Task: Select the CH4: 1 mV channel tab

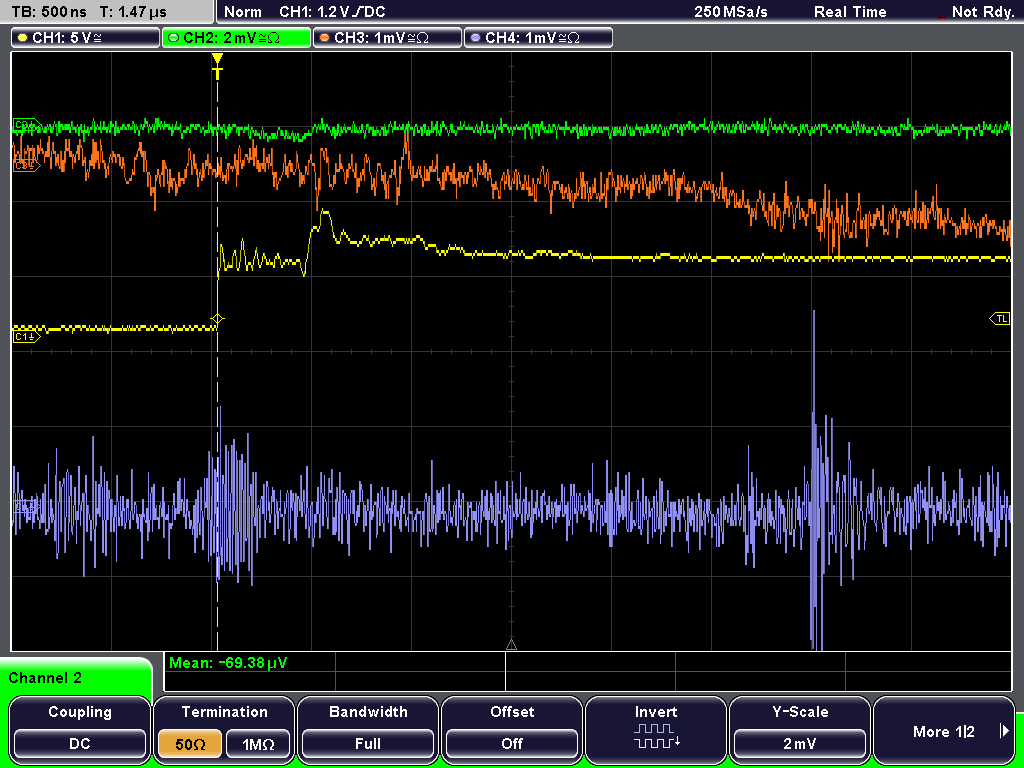Action: [538, 38]
